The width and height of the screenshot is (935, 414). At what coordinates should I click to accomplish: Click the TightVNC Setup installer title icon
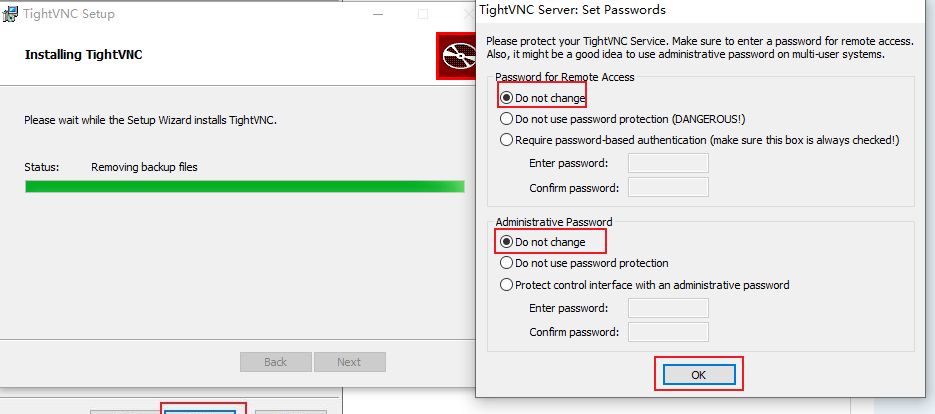pyautogui.click(x=10, y=14)
